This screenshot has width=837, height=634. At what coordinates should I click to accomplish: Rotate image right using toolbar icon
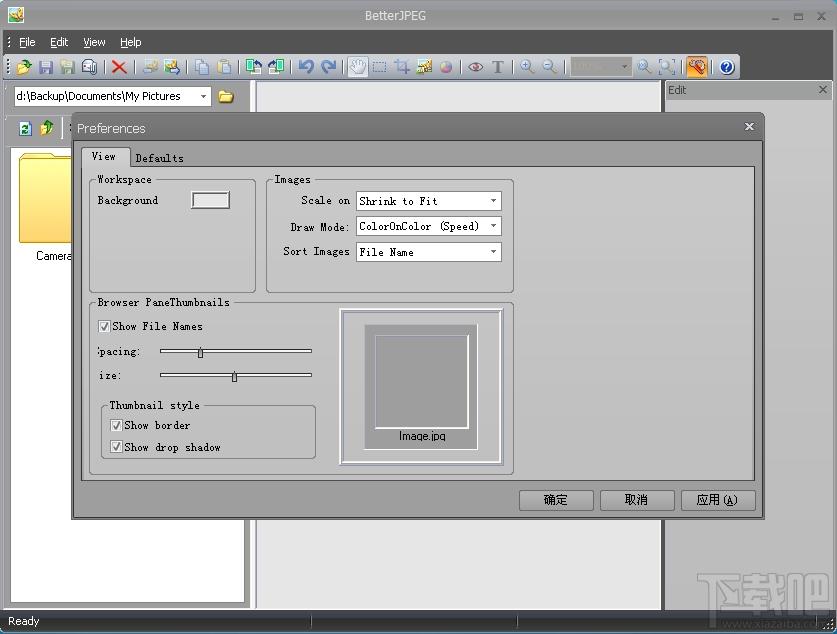click(x=276, y=67)
